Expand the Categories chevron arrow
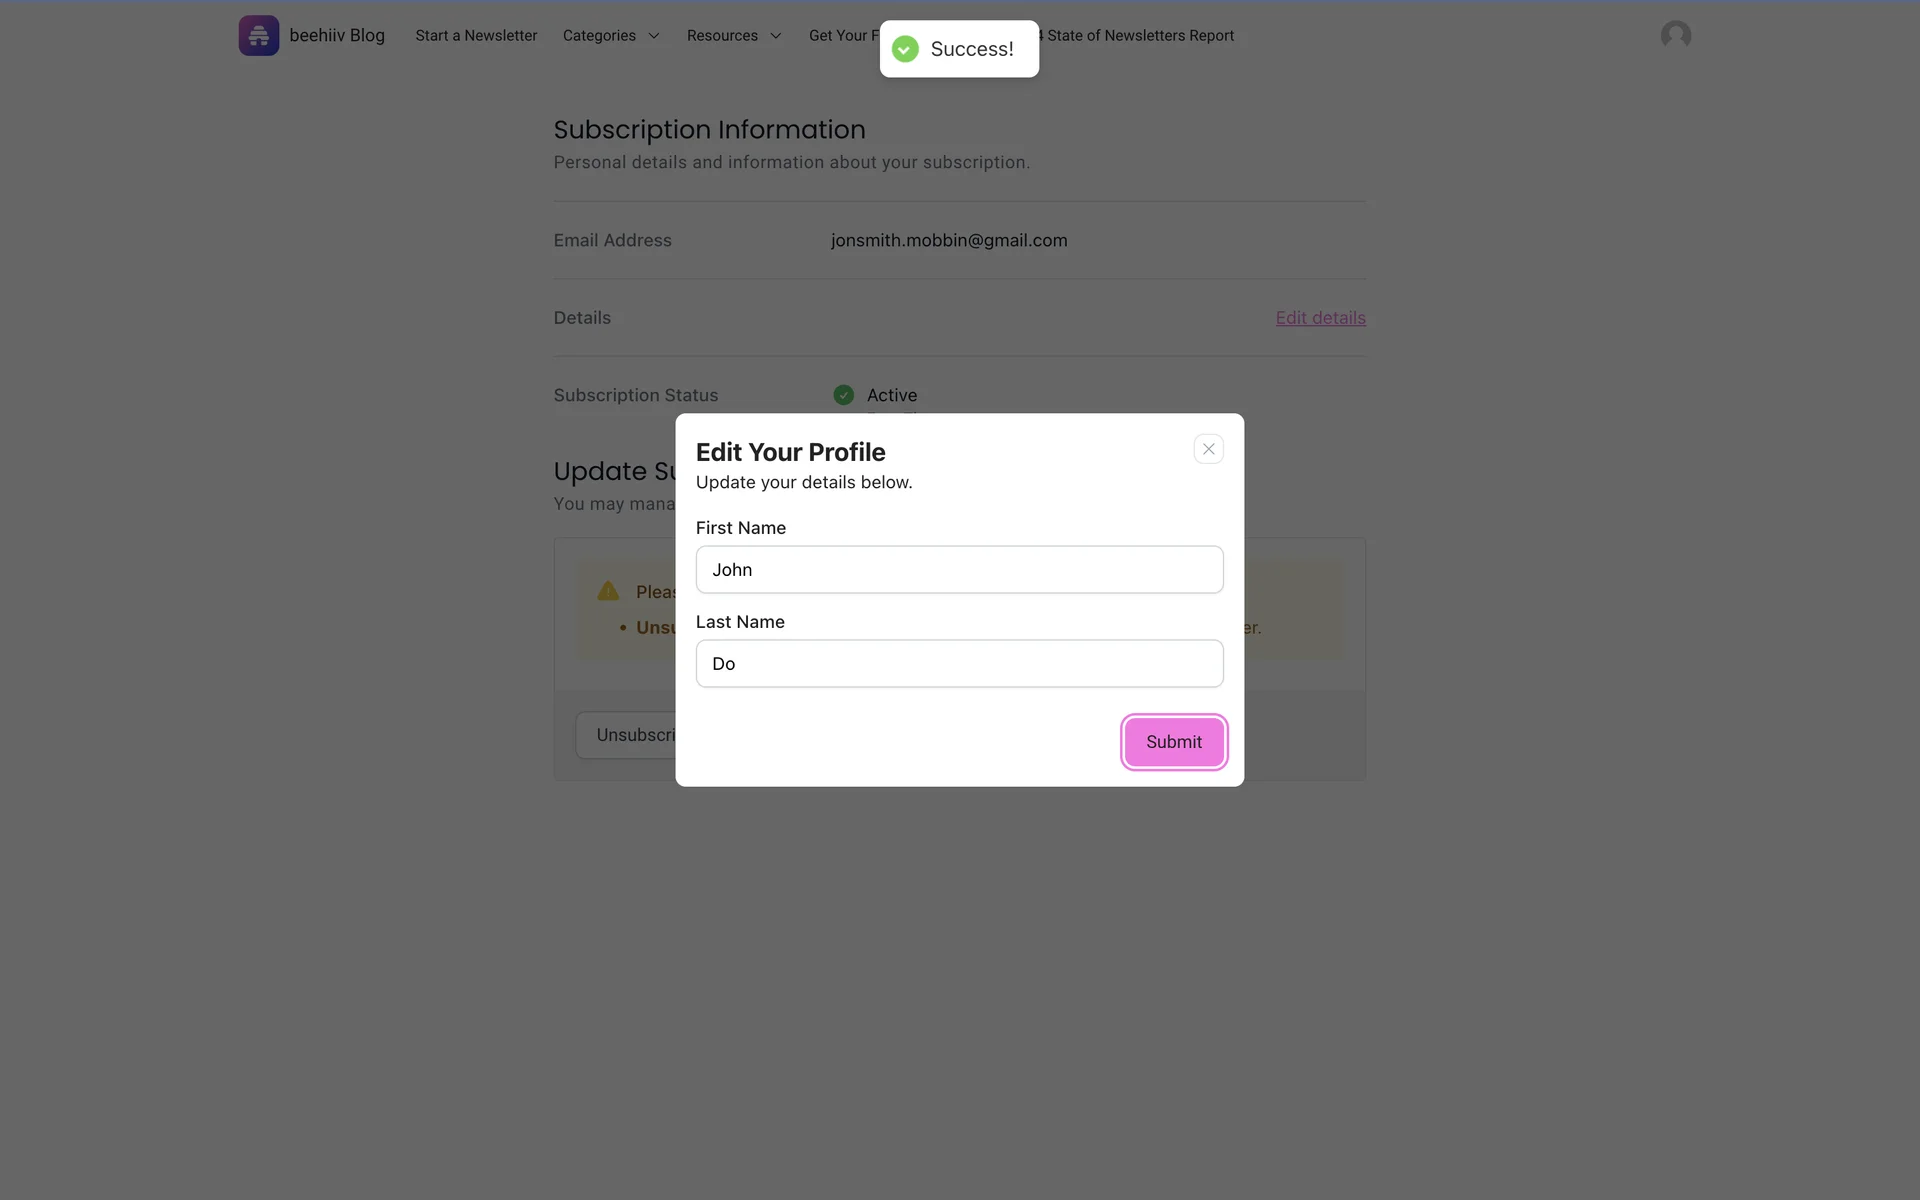The width and height of the screenshot is (1920, 1200). pyautogui.click(x=654, y=36)
